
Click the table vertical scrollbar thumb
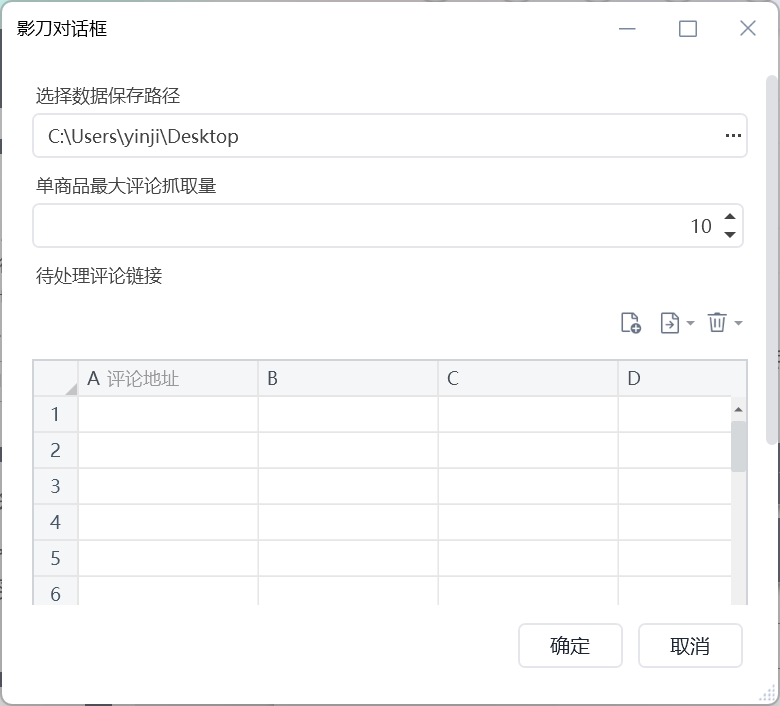(738, 446)
